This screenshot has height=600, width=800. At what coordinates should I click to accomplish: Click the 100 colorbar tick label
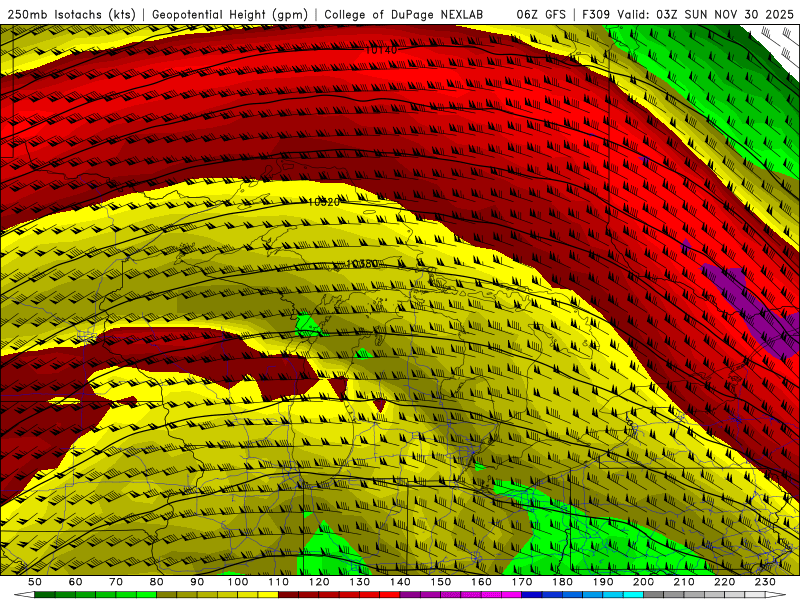pos(238,582)
